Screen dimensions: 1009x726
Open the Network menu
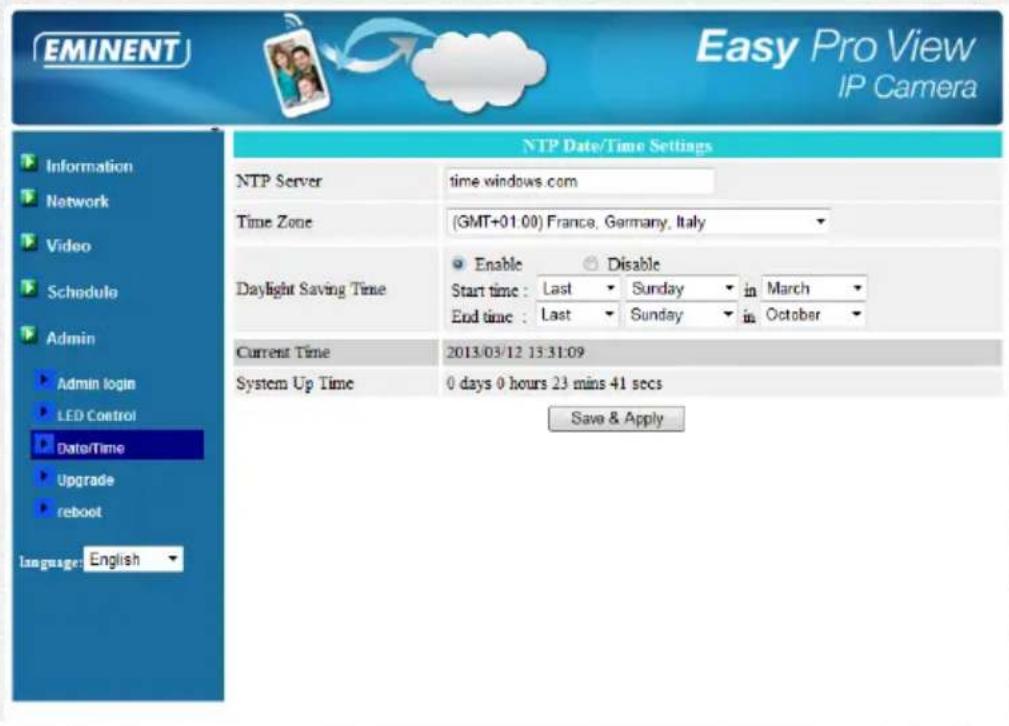click(77, 201)
